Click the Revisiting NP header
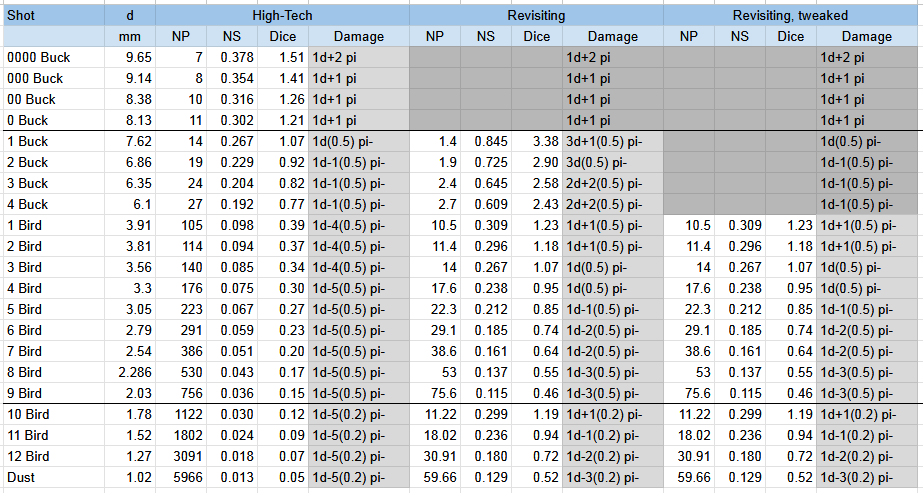923x493 pixels. pyautogui.click(x=435, y=36)
